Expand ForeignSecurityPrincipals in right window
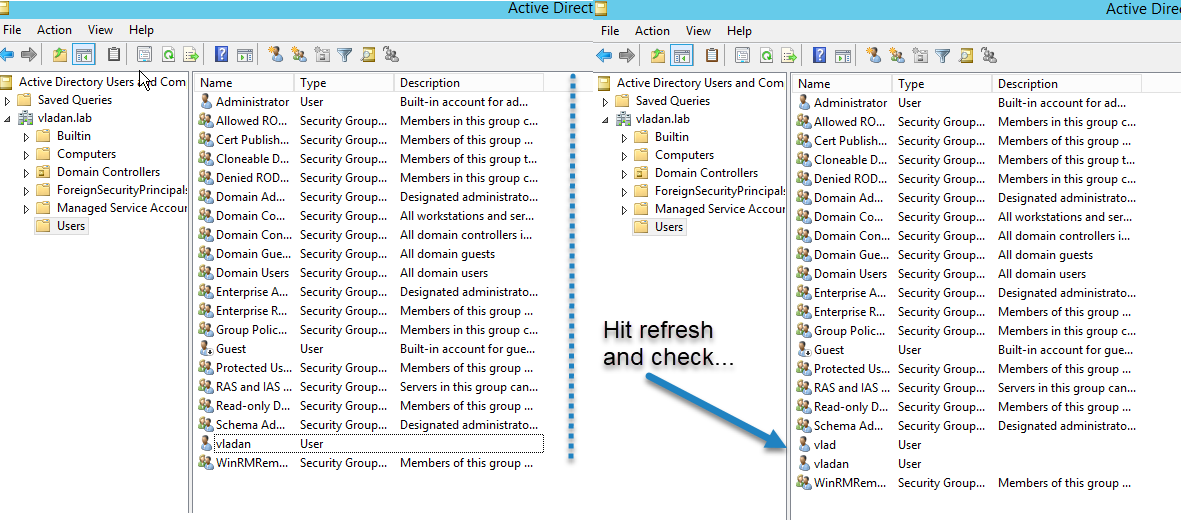1181x520 pixels. click(624, 191)
